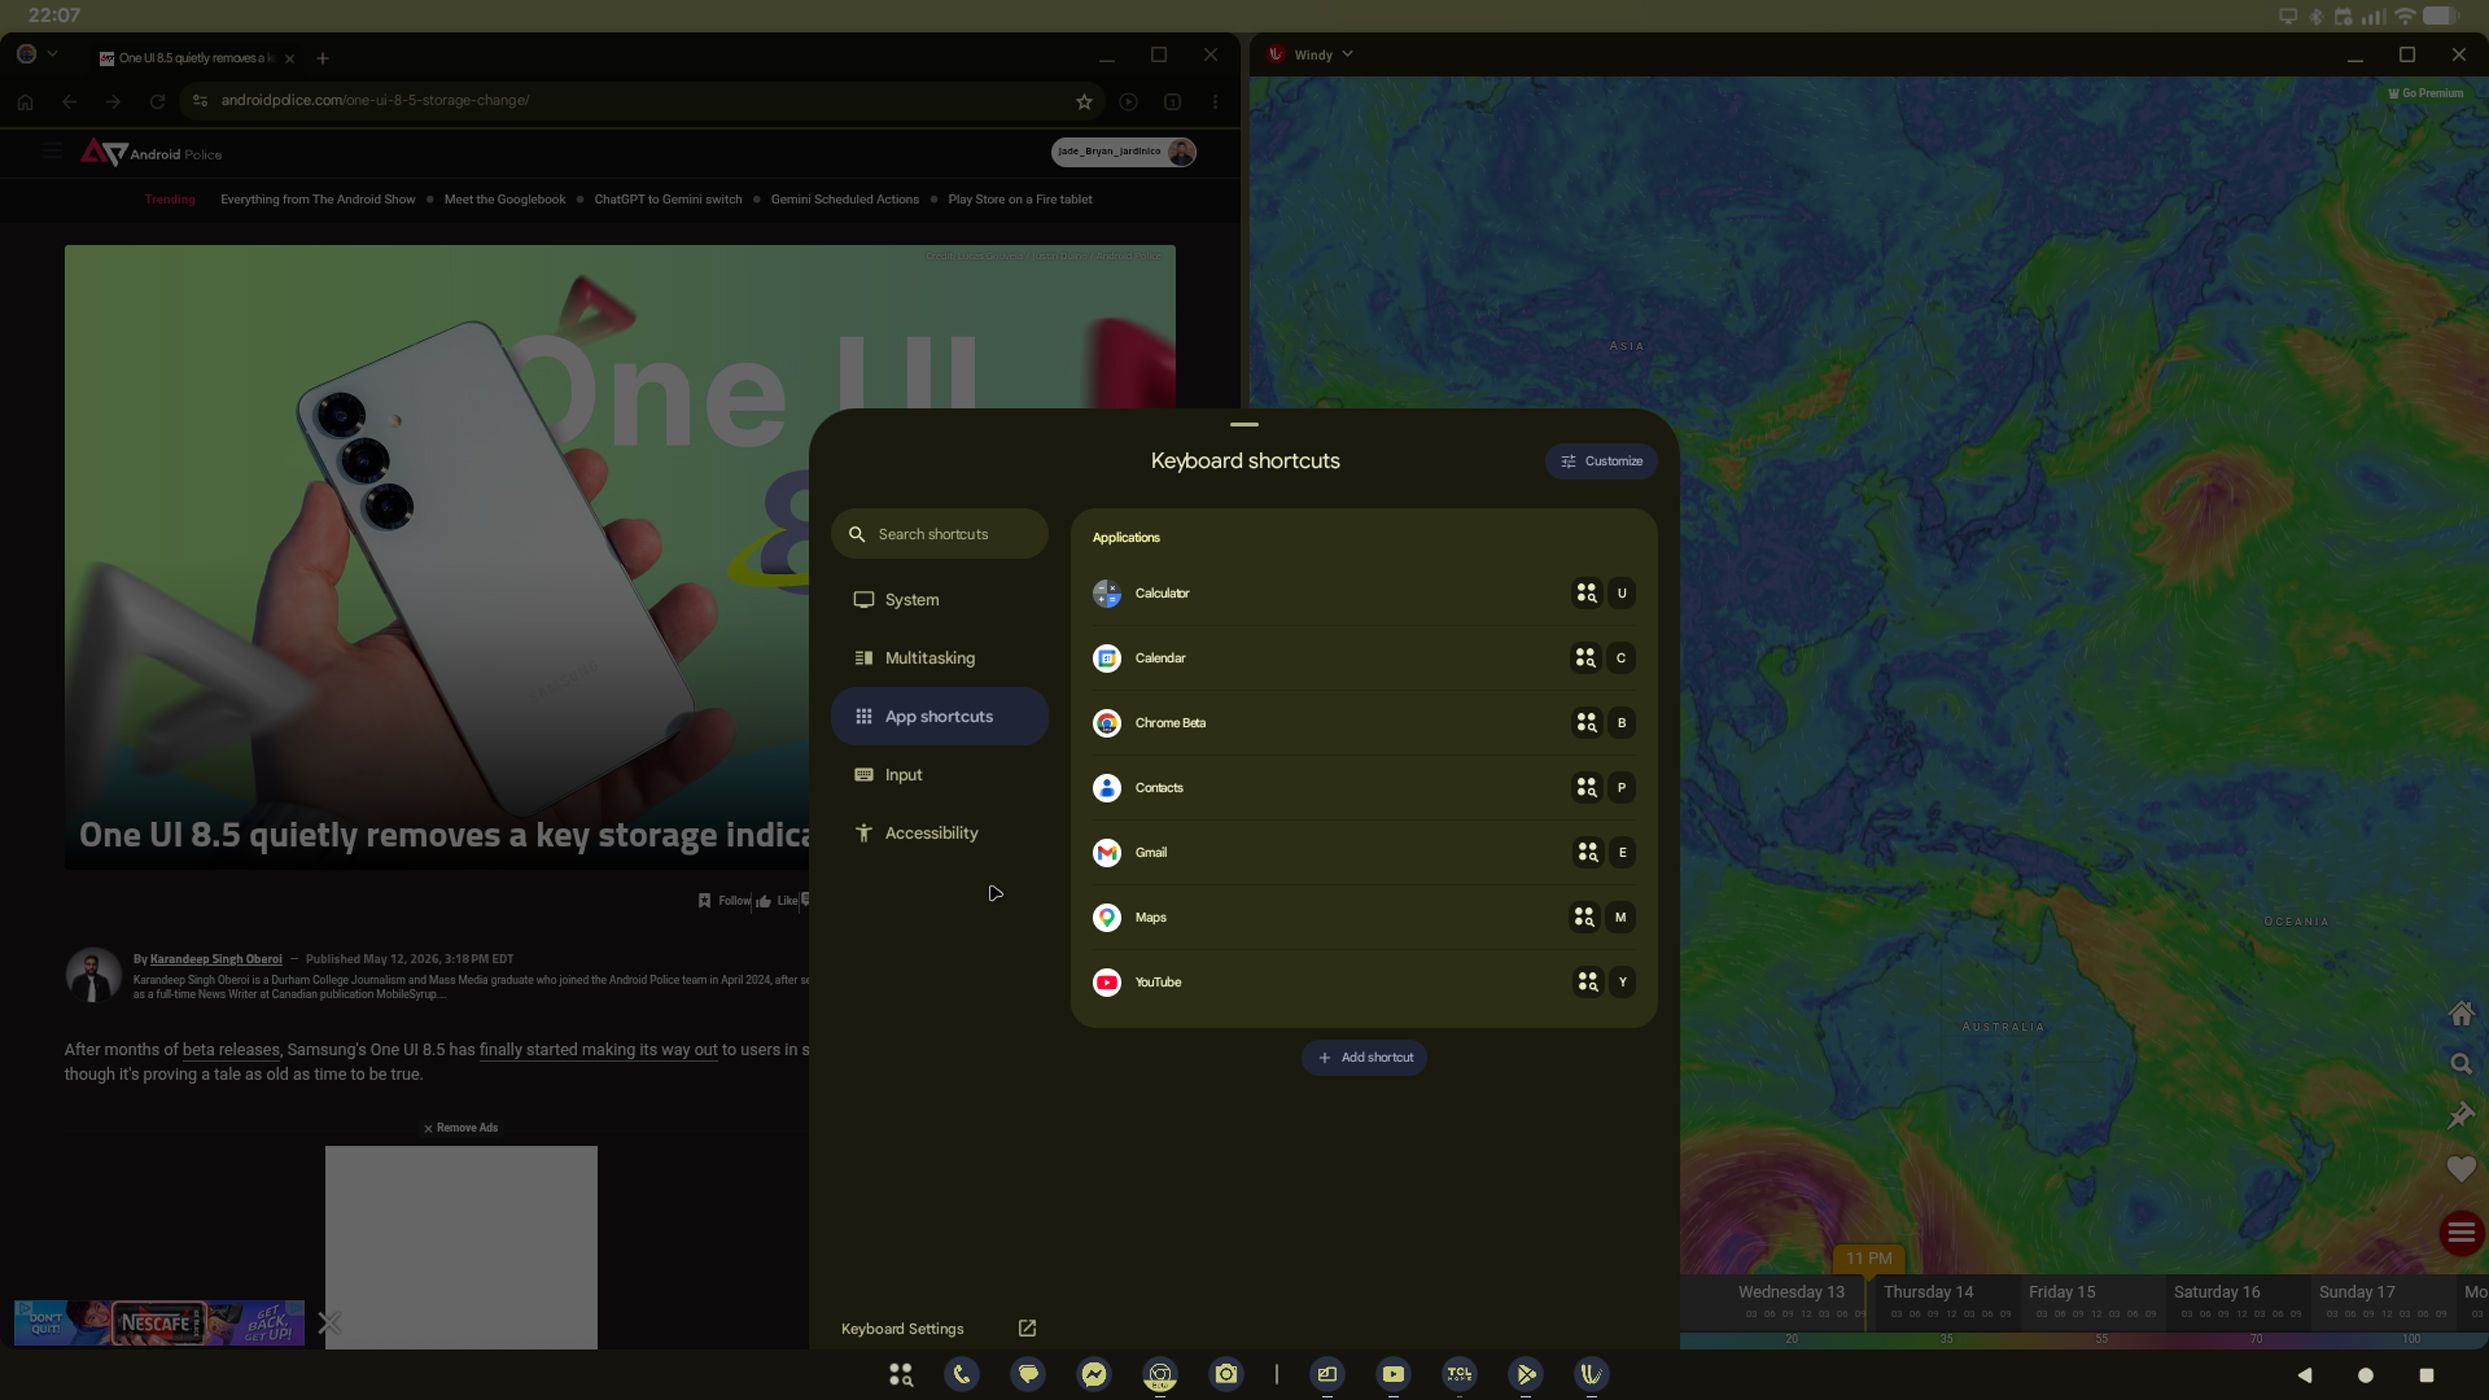Click the Chrome Beta icon in list
Screen dimensions: 2489x1400
(x=1106, y=723)
